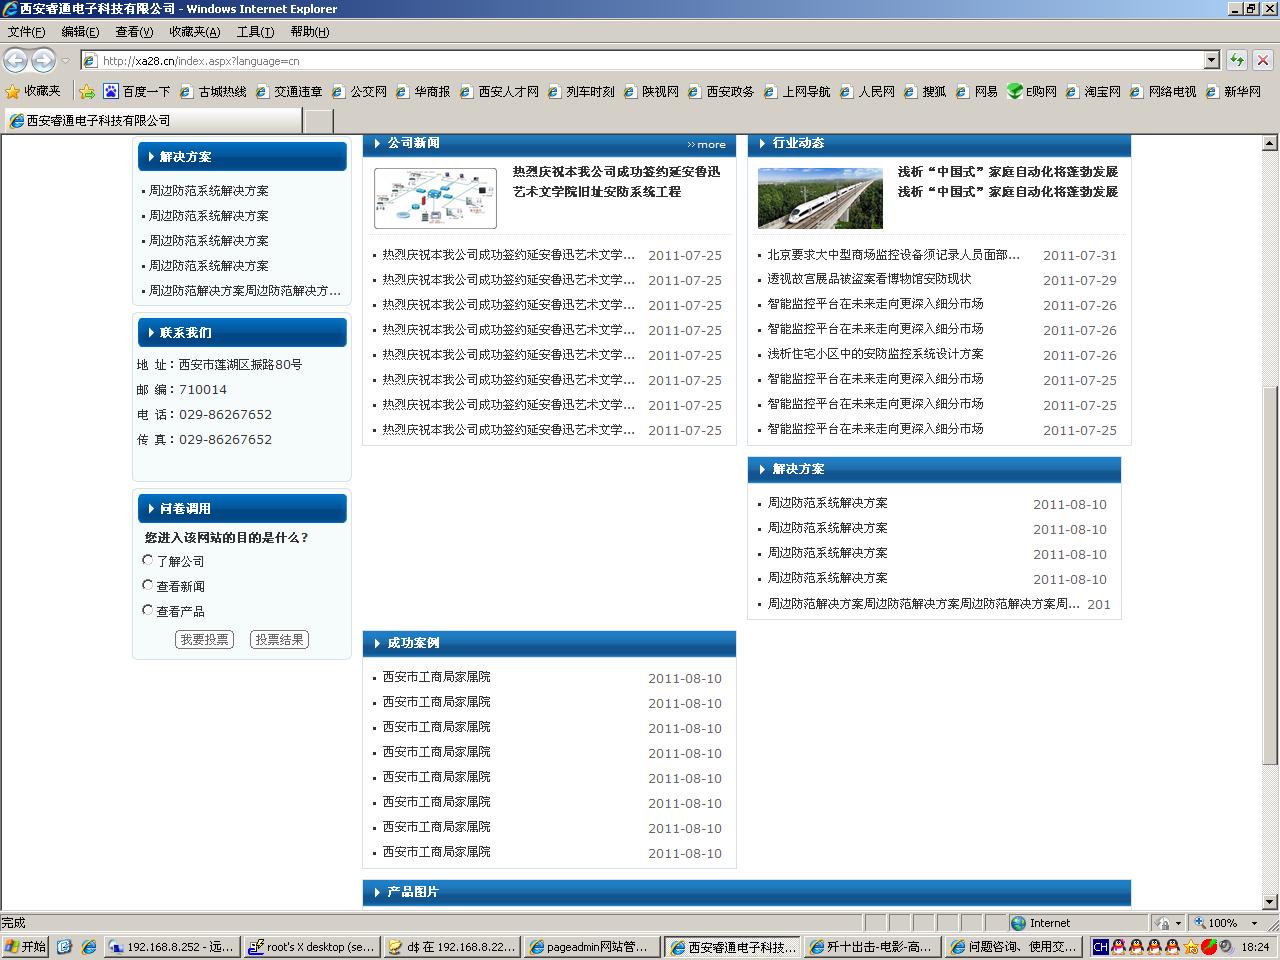Open the 查看(V) menu
This screenshot has height=960, width=1280.
[134, 32]
